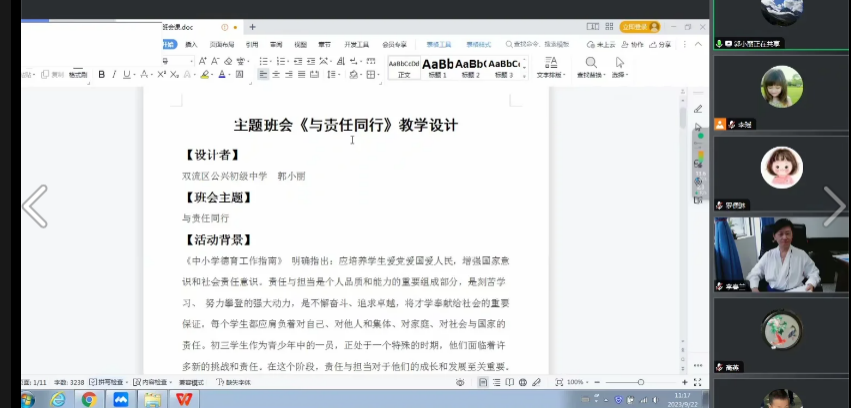Zoom in with plus button
This screenshot has width=851, height=408.
point(685,382)
